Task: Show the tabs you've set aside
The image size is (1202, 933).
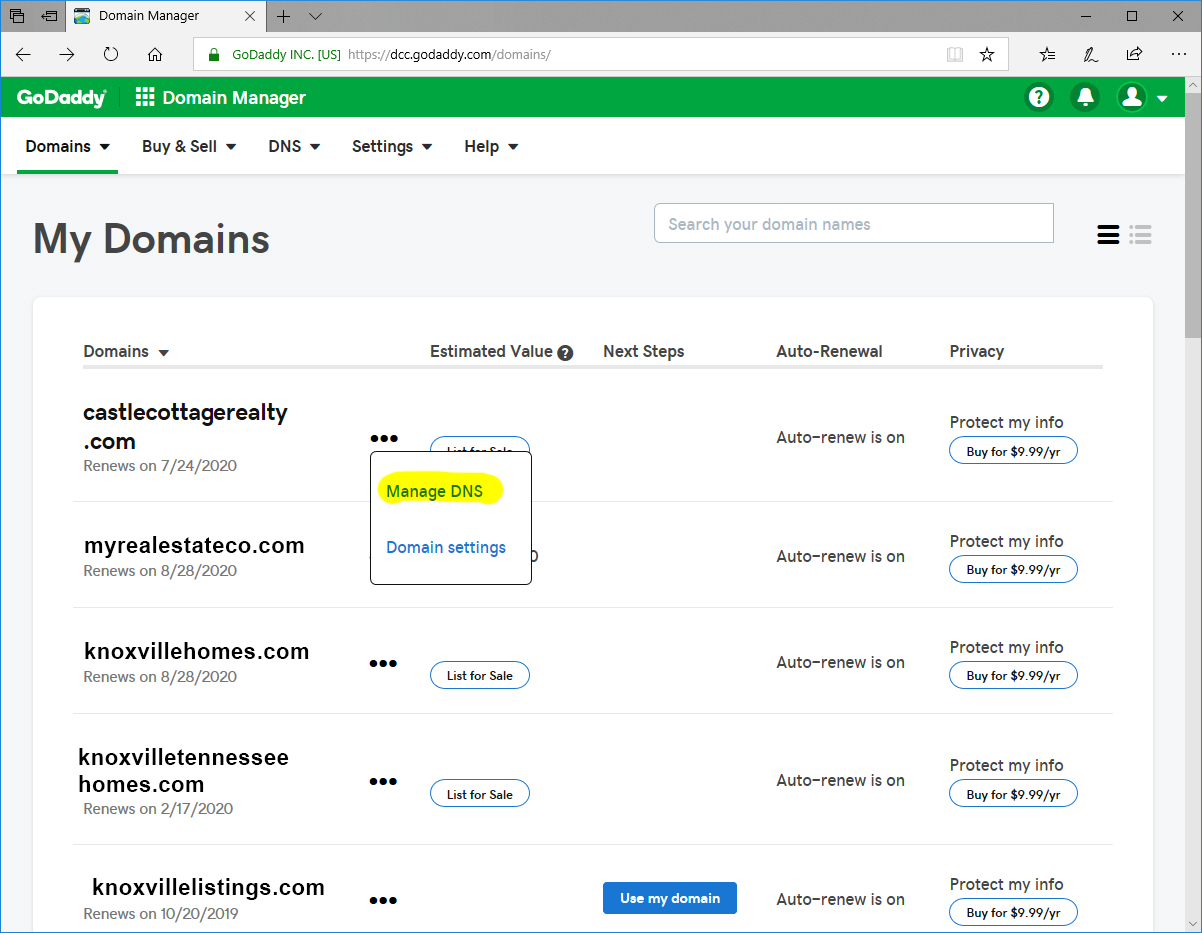Action: click(x=17, y=16)
